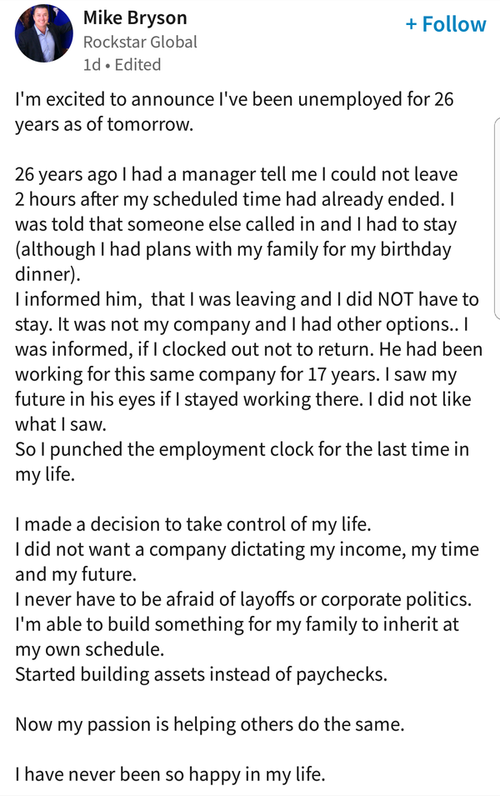Click the 'I have never been so happy' closing line
Viewport: 500px width, 796px height.
pyautogui.click(x=170, y=774)
